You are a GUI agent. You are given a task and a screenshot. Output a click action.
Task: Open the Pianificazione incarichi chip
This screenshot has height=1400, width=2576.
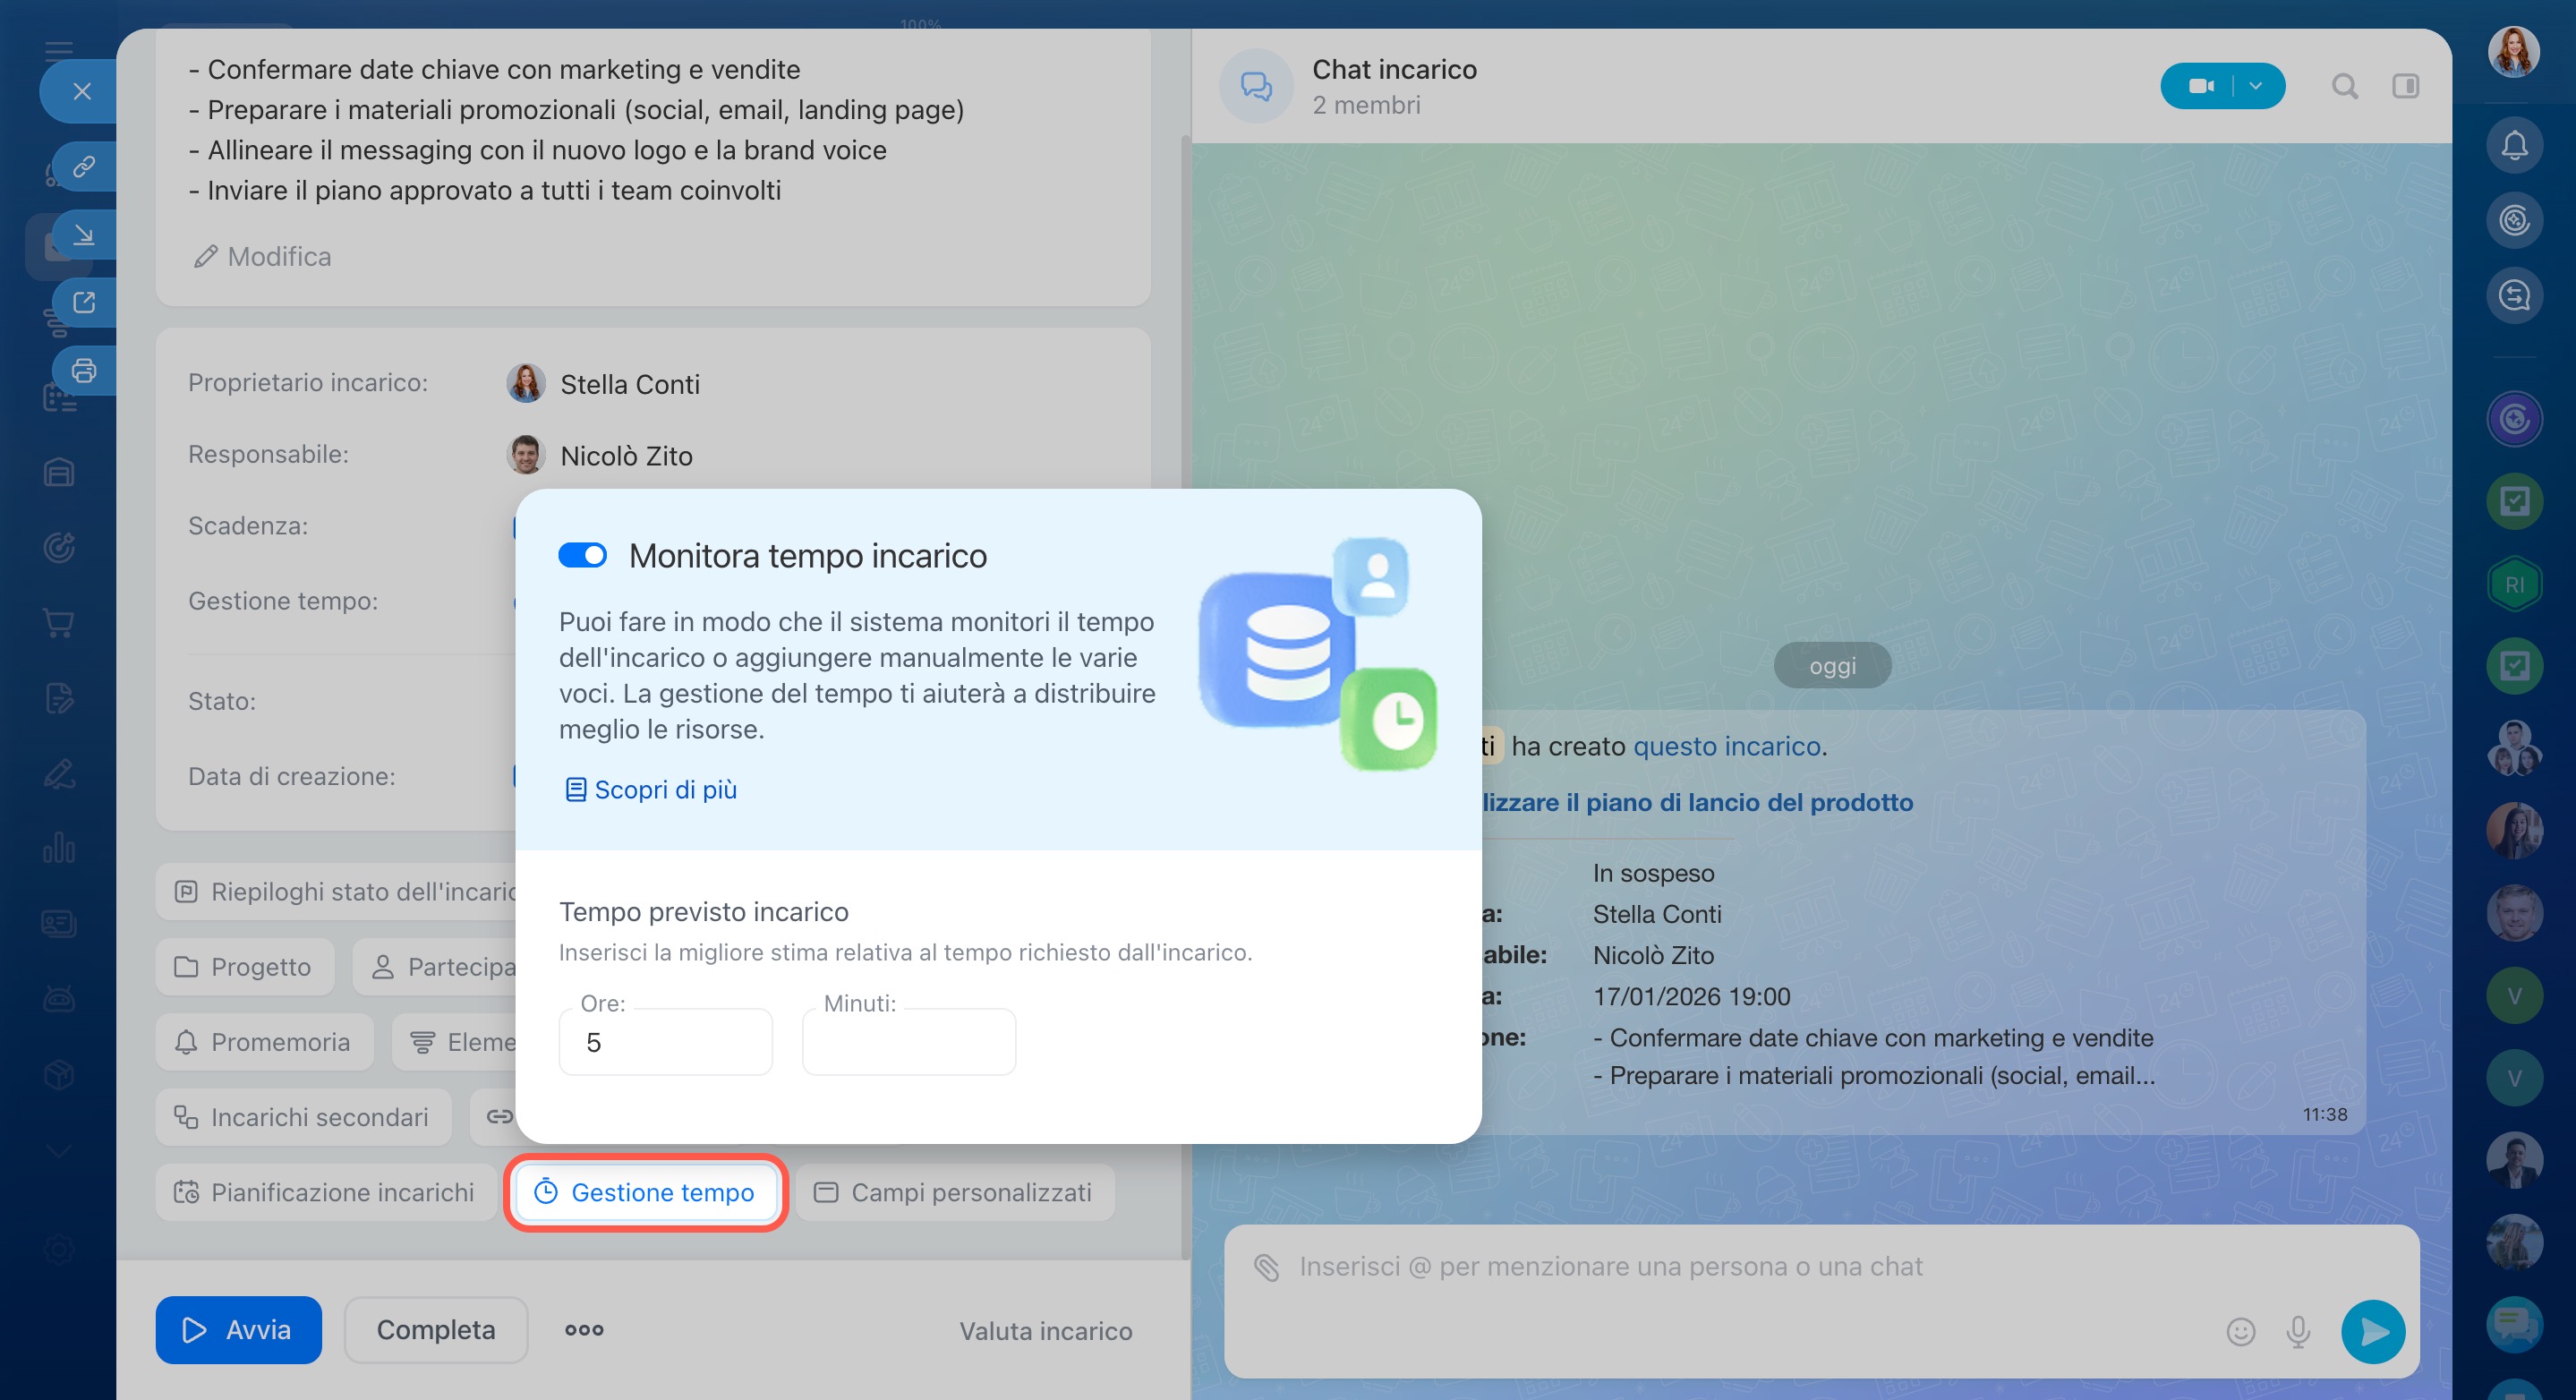click(325, 1192)
